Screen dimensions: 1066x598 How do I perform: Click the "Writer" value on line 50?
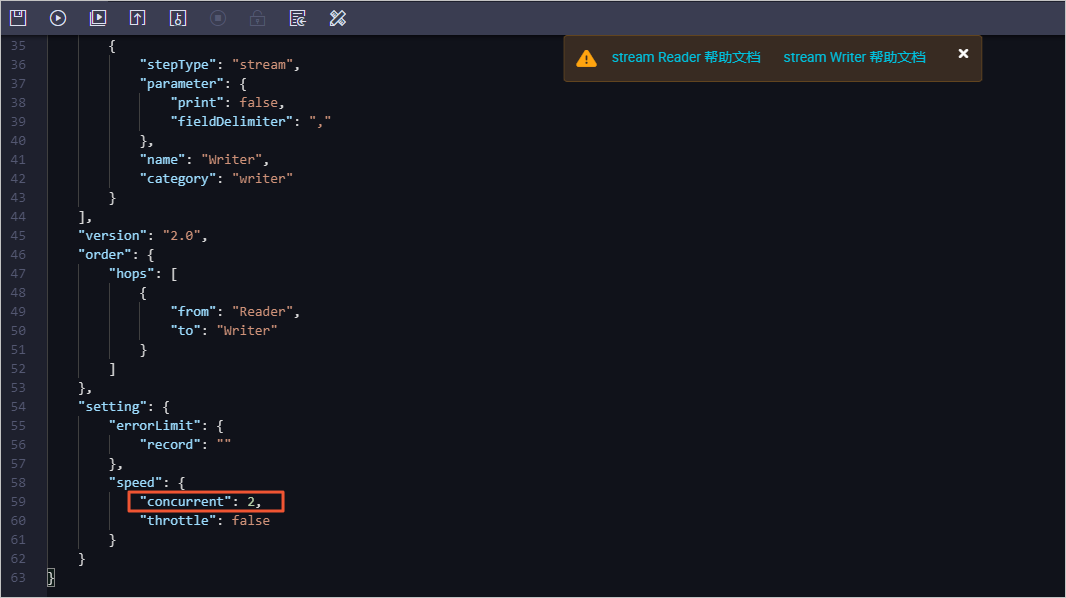pyautogui.click(x=247, y=330)
